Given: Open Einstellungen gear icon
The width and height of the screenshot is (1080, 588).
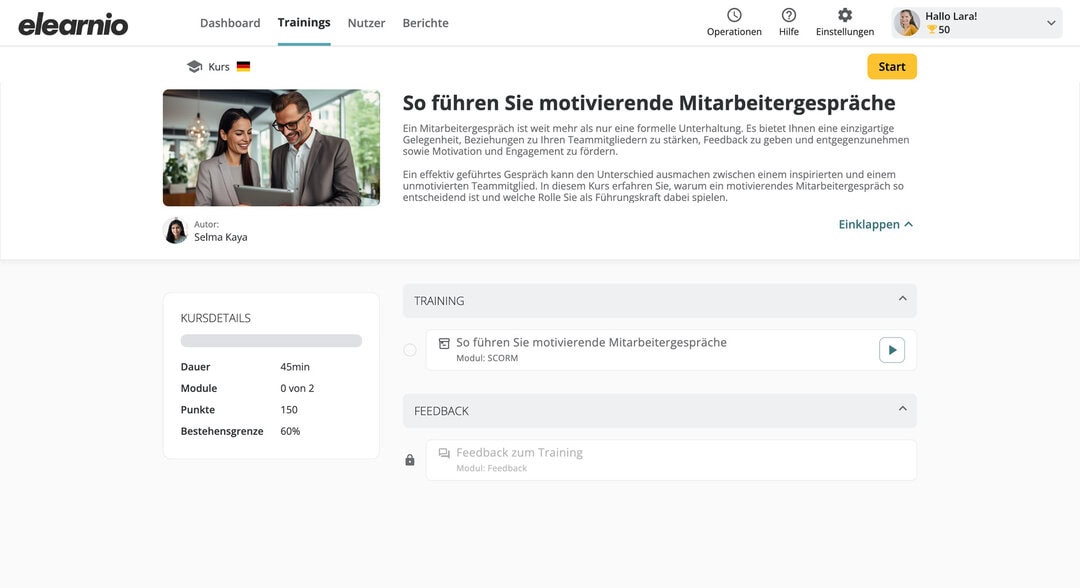Looking at the screenshot, I should [845, 15].
